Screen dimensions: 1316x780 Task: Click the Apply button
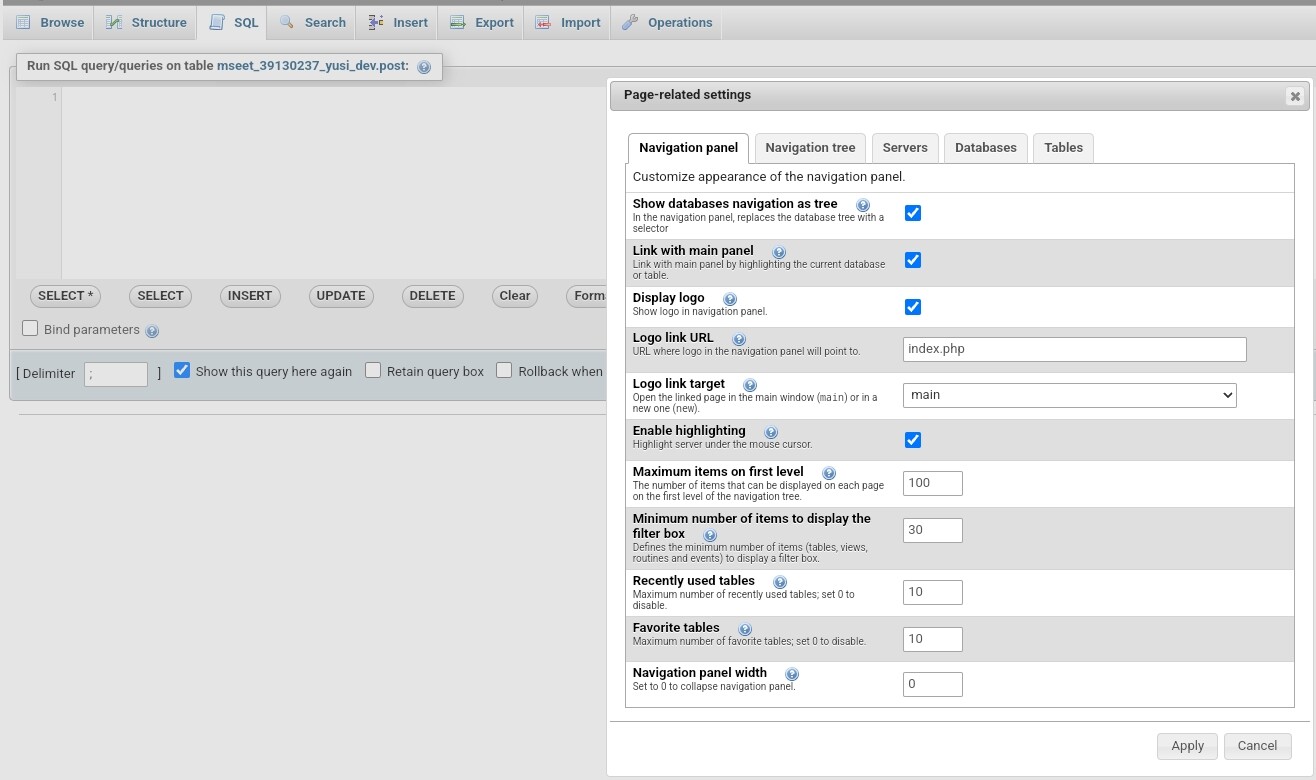pyautogui.click(x=1187, y=746)
